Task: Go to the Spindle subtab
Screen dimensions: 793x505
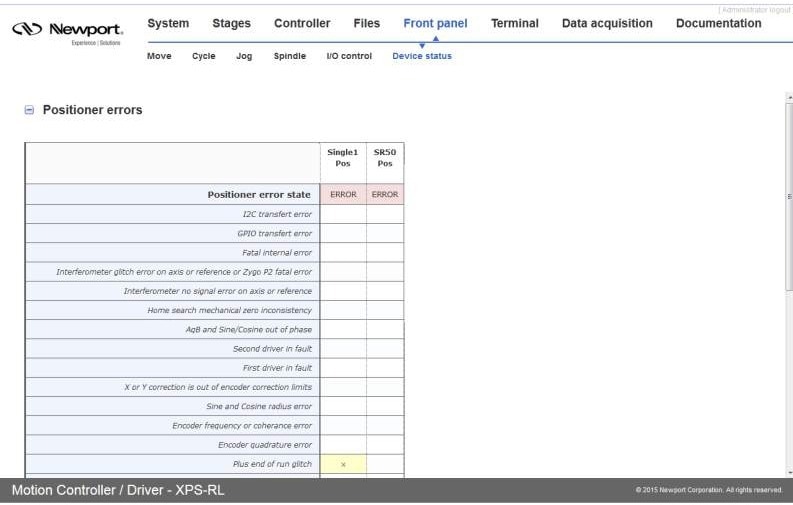Action: (x=289, y=56)
